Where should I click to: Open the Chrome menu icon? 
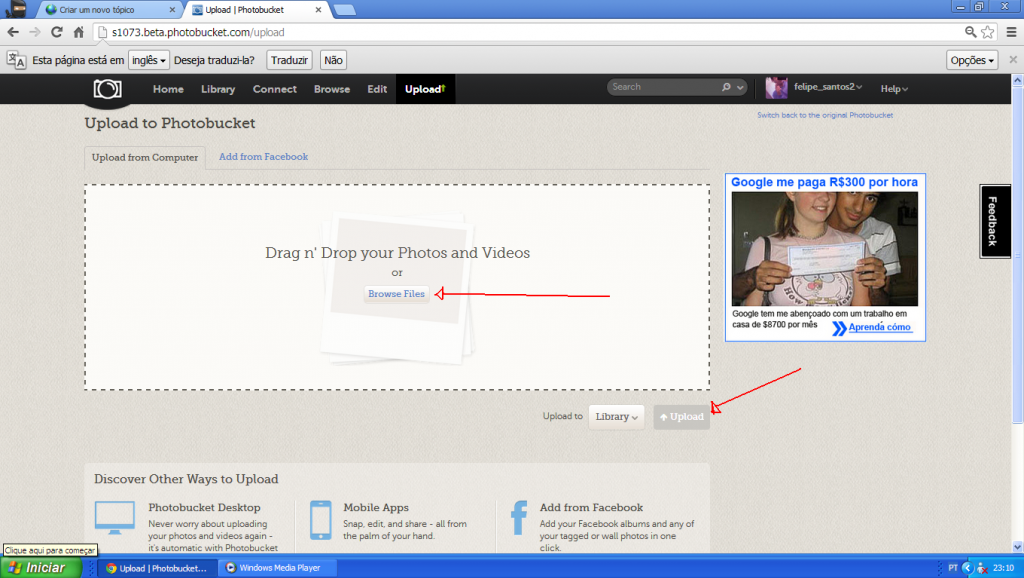[x=1012, y=32]
